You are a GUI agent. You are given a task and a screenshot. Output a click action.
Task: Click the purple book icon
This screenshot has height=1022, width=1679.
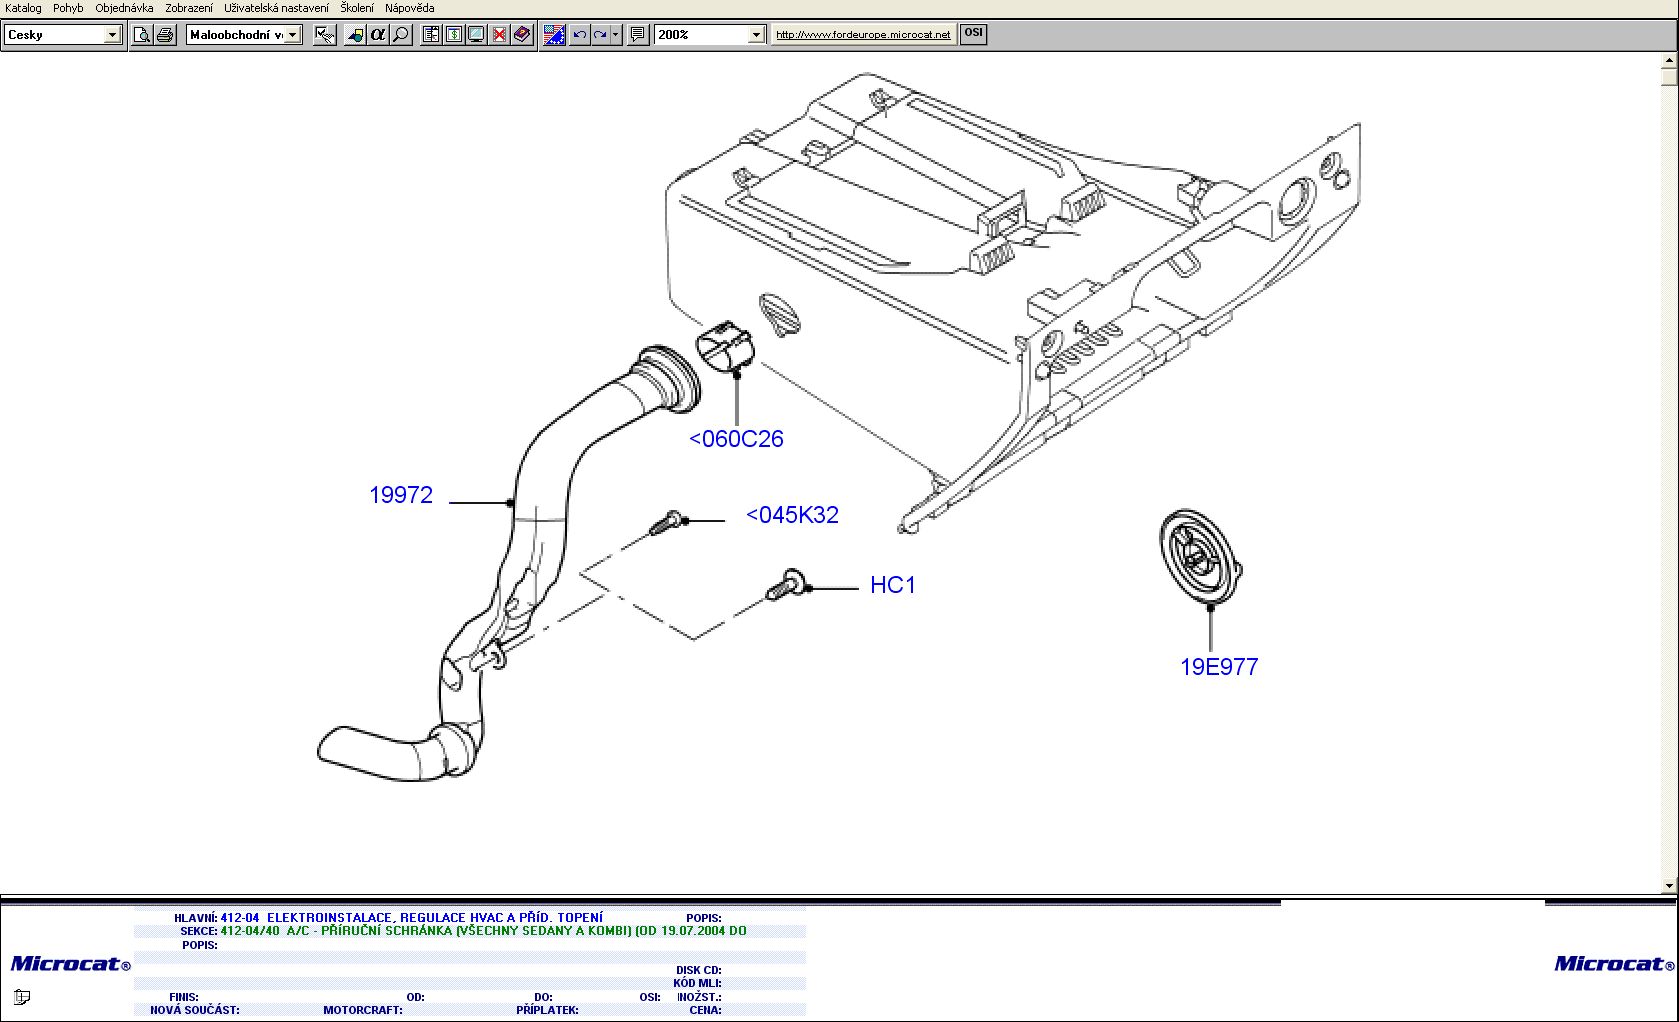(522, 35)
